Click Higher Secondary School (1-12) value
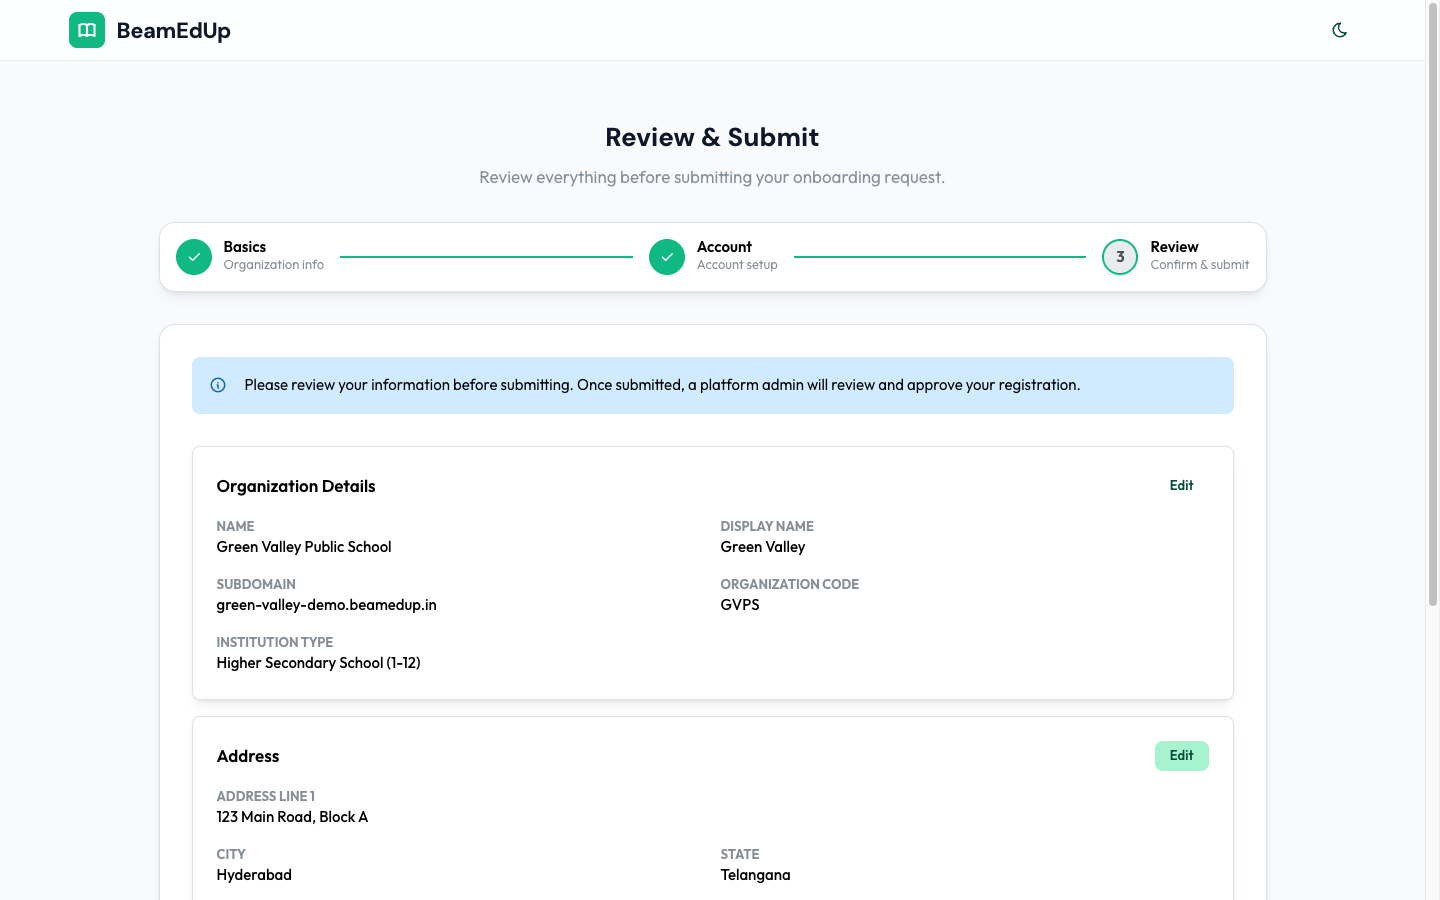1440x900 pixels. [x=319, y=663]
